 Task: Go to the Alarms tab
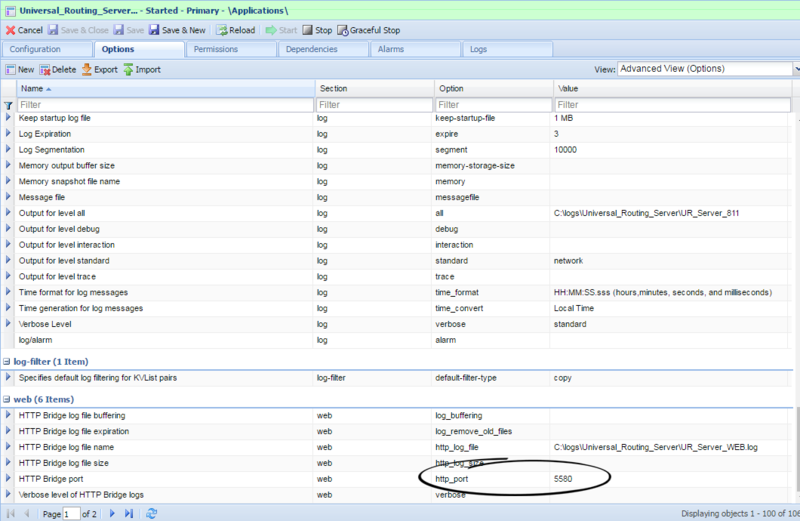(x=415, y=49)
